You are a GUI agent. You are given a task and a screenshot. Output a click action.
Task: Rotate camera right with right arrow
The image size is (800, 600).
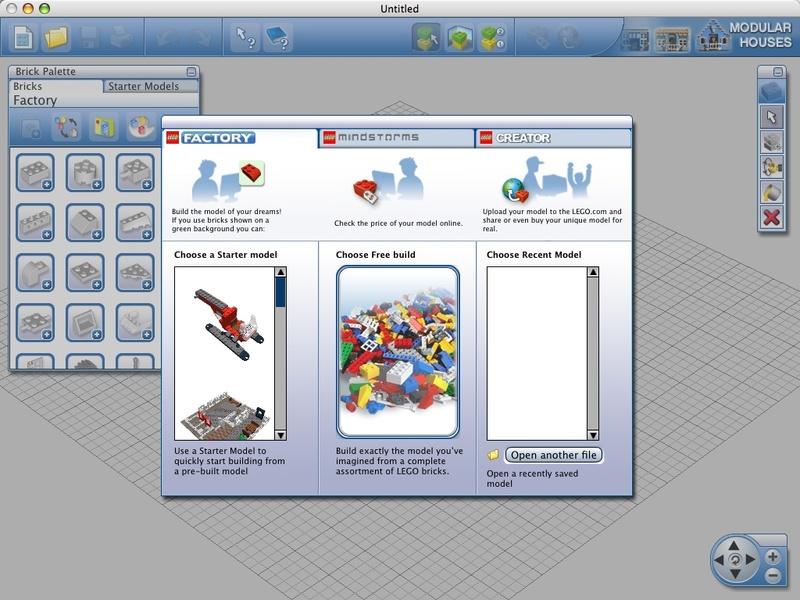tap(750, 560)
